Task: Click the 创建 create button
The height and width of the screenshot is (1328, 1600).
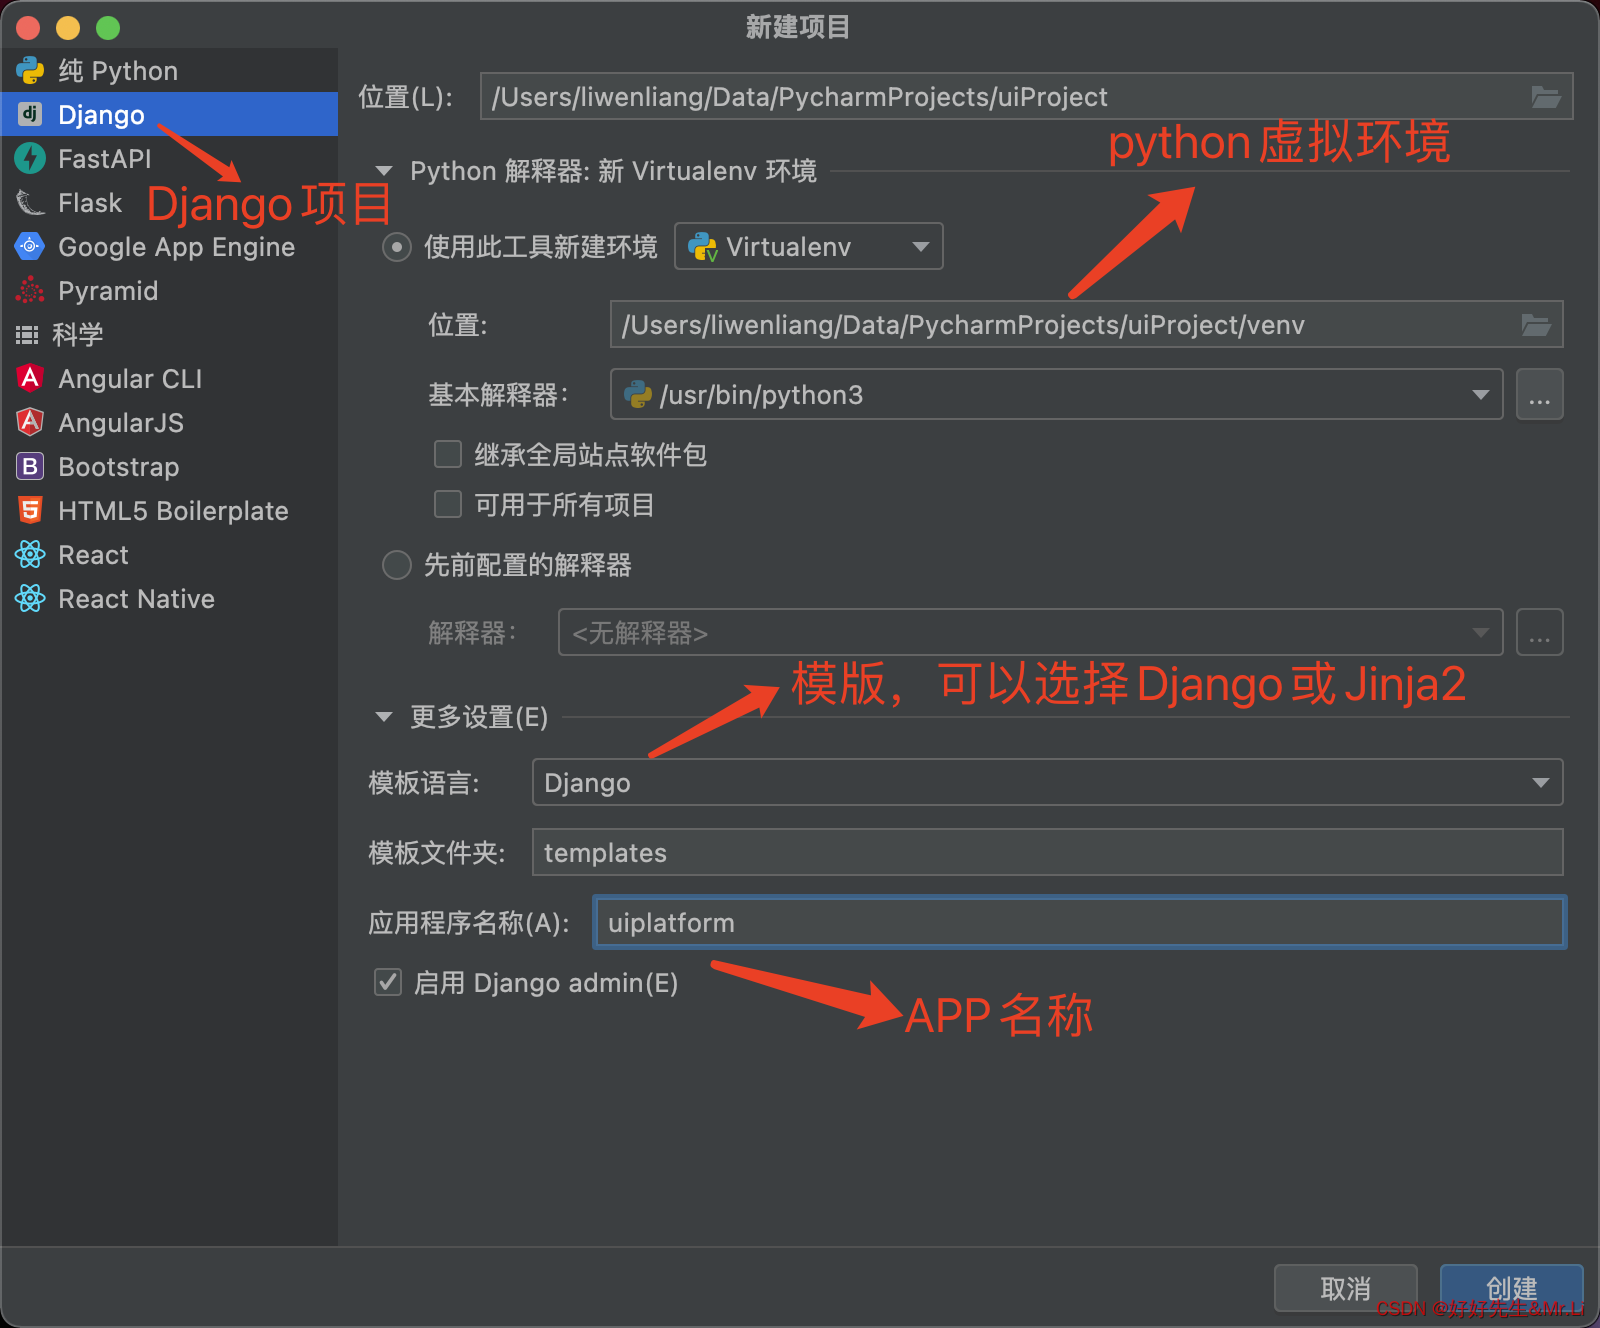Action: (x=1512, y=1288)
